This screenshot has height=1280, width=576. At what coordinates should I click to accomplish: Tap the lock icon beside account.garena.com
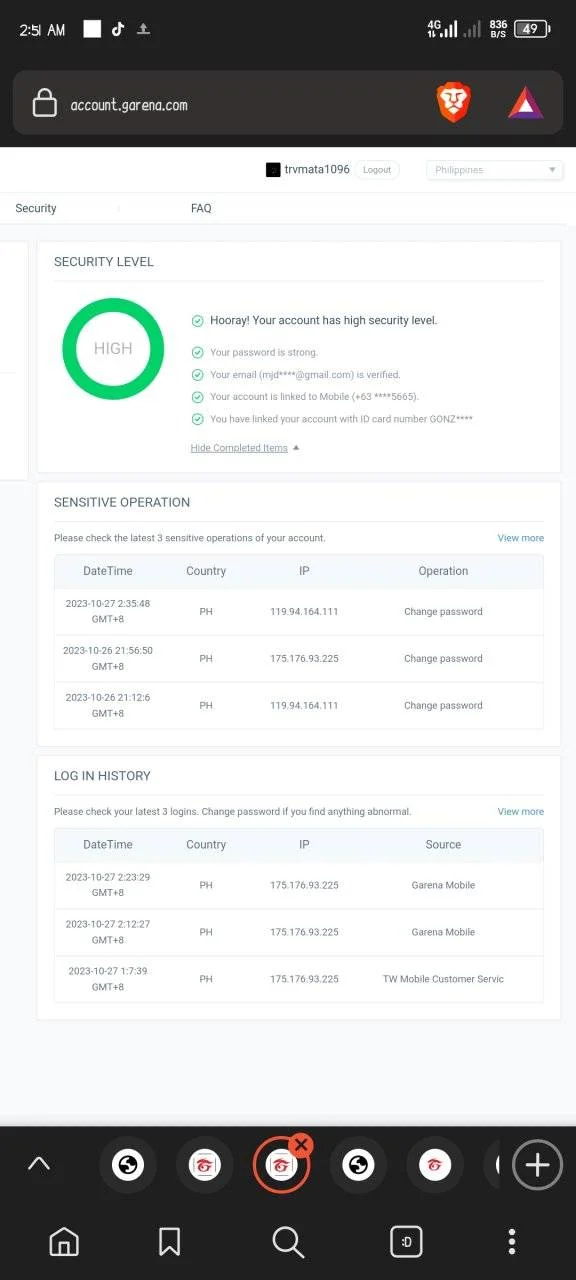44,104
